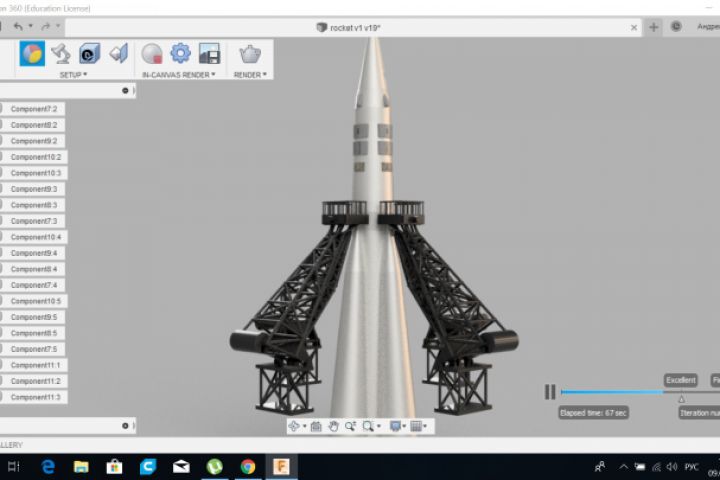Select the Decal tool icon
This screenshot has width=720, height=480.
(x=90, y=53)
